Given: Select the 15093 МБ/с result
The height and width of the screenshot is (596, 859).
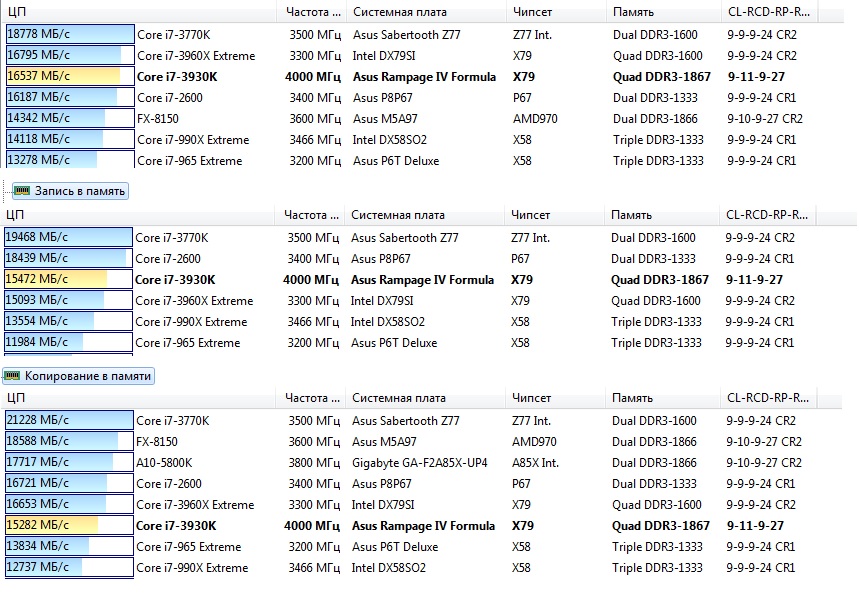Looking at the screenshot, I should 68,300.
